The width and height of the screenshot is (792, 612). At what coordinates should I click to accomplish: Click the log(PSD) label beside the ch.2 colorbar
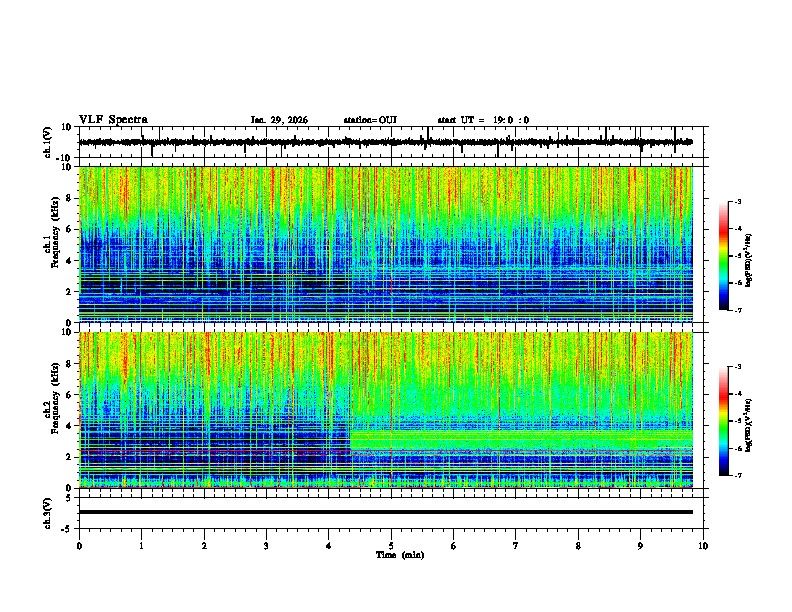pyautogui.click(x=748, y=425)
